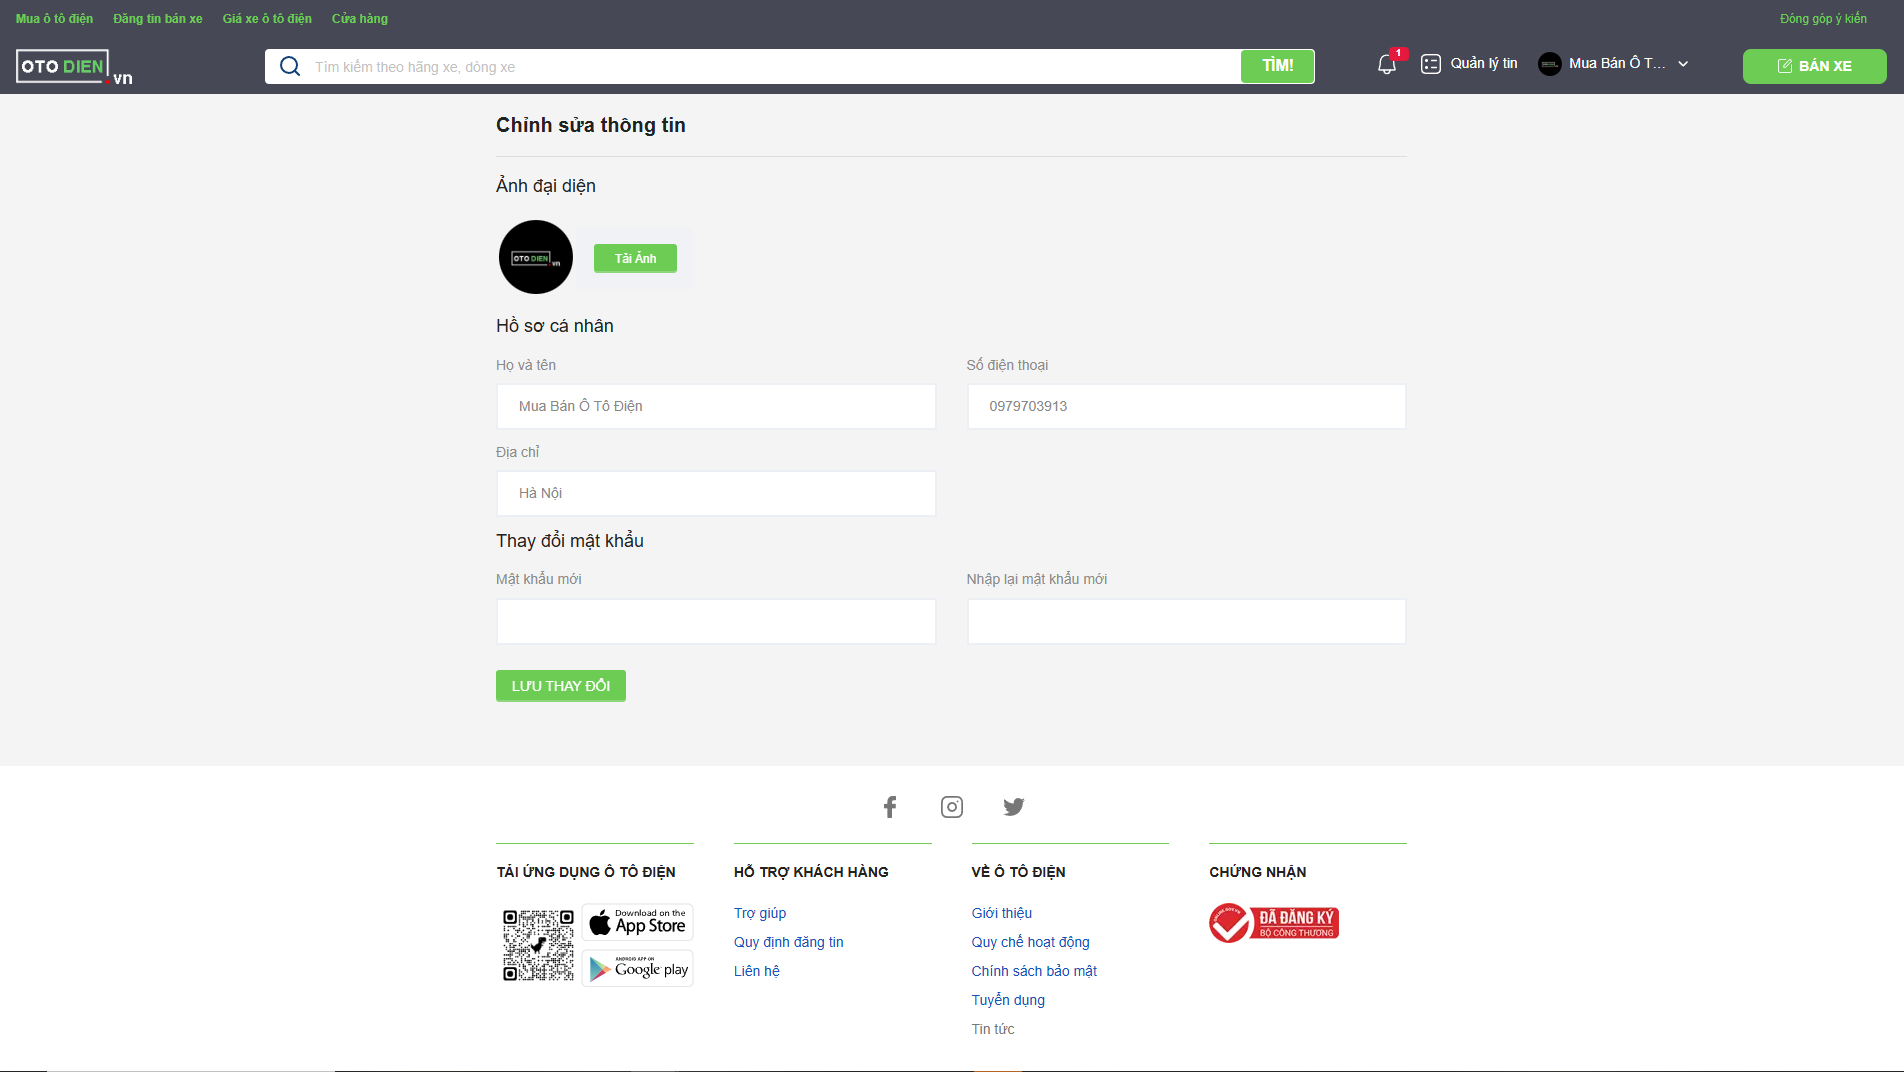This screenshot has width=1904, height=1072.
Task: Open the Instagram social icon
Action: pos(951,807)
